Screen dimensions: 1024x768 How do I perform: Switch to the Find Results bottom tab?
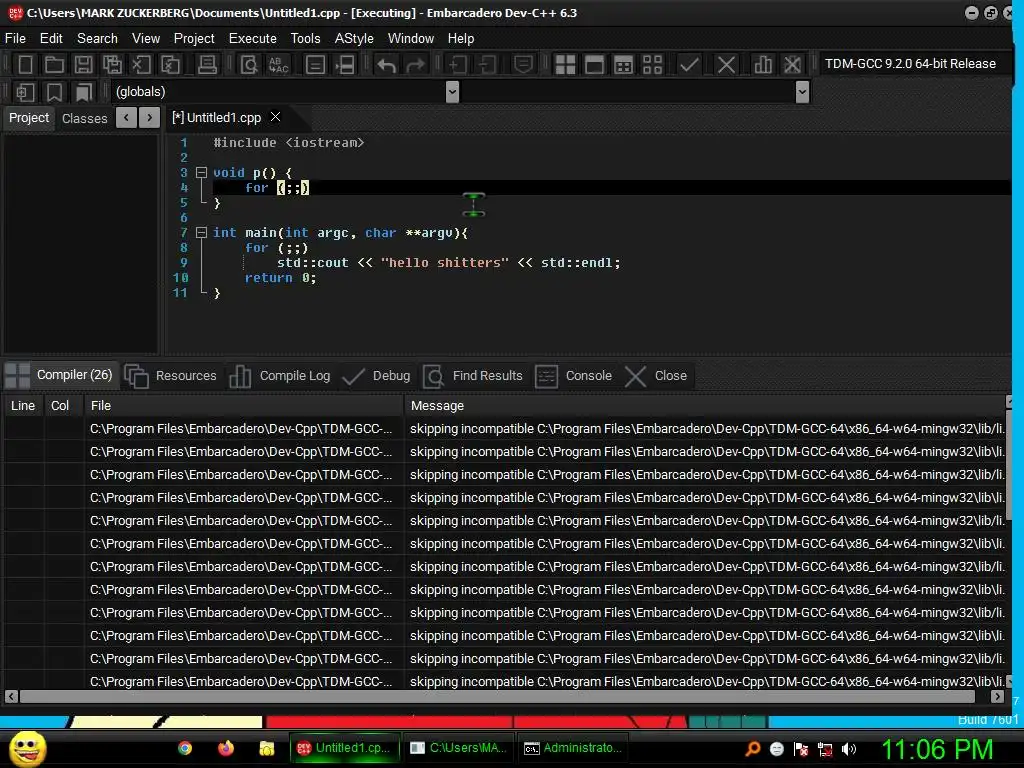tap(473, 376)
